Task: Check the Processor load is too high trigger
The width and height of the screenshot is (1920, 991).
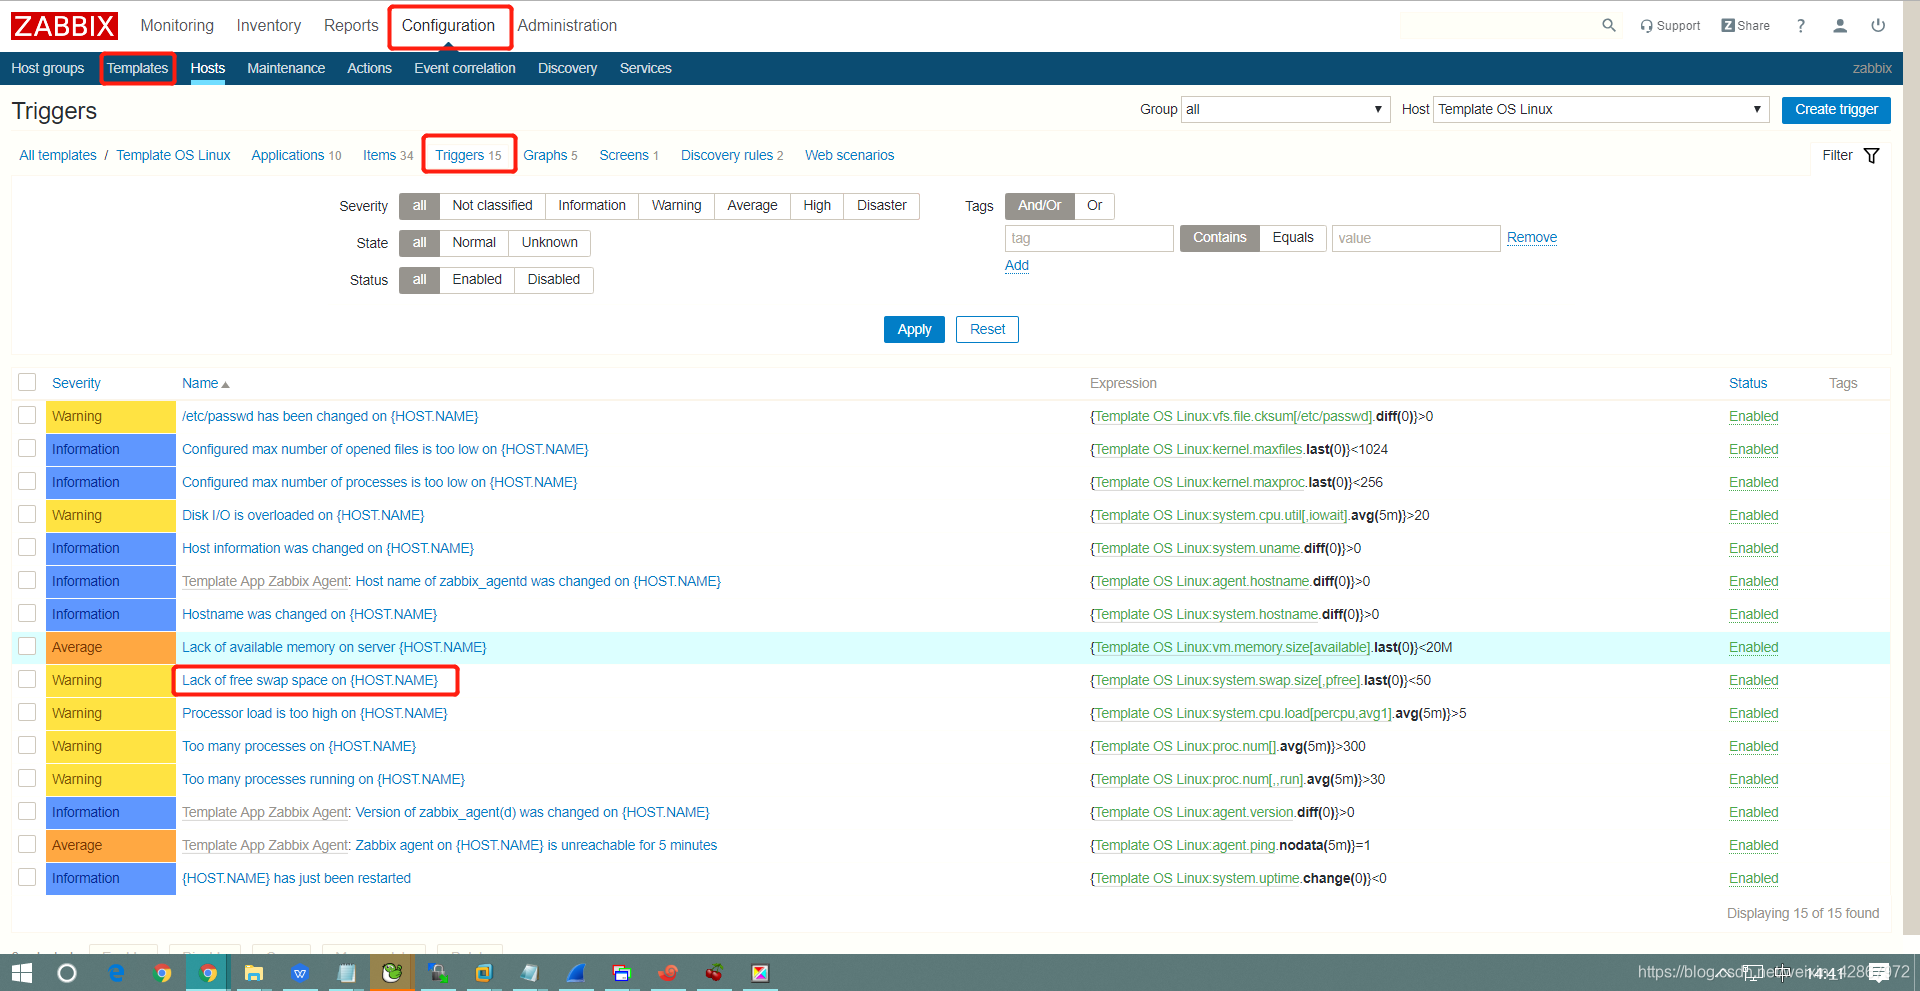Action: tap(27, 712)
